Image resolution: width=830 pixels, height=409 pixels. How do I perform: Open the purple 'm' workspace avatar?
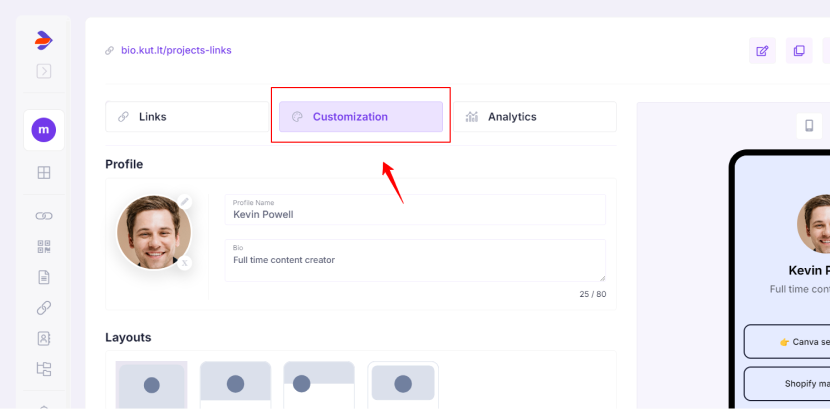pos(44,130)
